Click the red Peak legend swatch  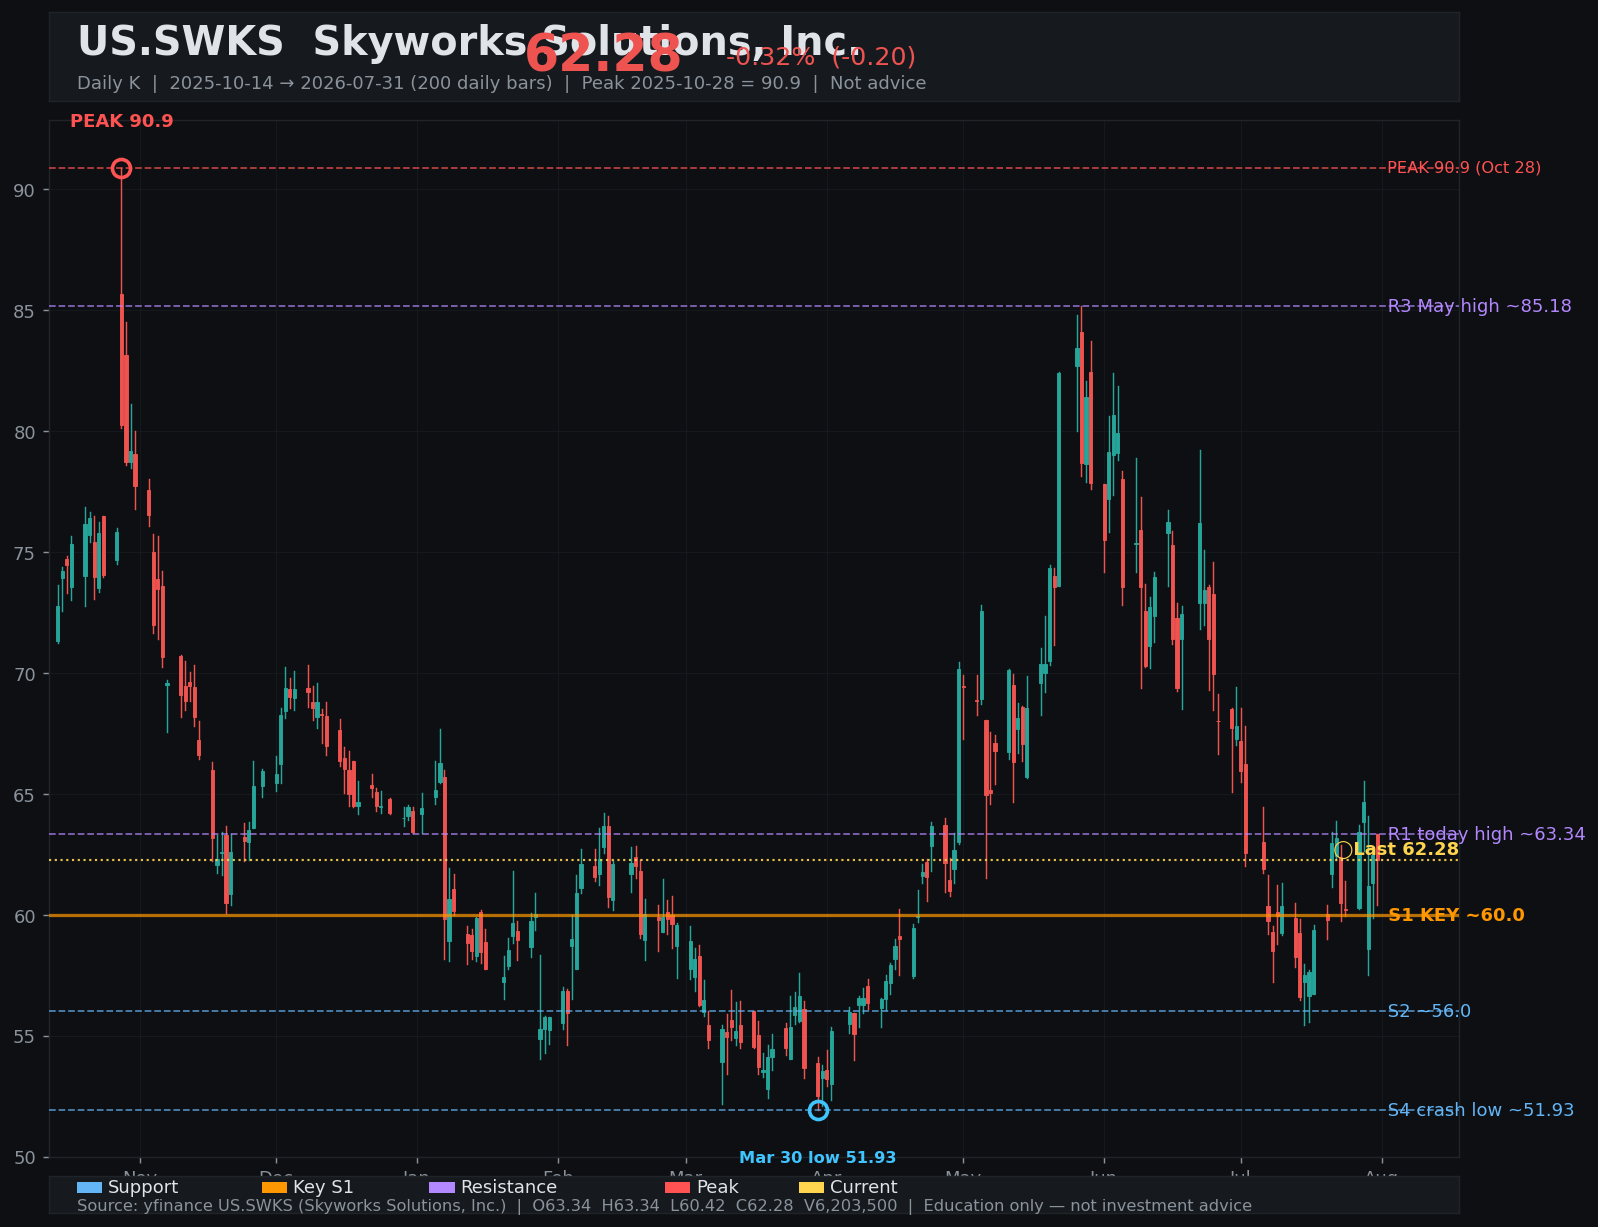tap(678, 1187)
